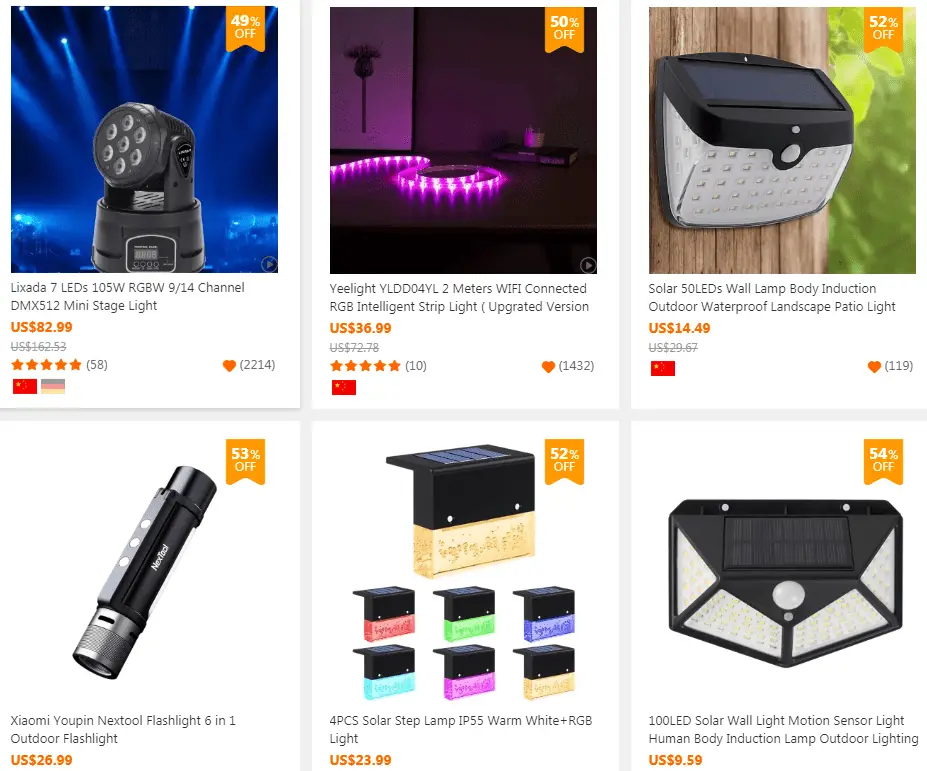Click the Lixada stage light star rating
927x771 pixels.
pos(46,365)
